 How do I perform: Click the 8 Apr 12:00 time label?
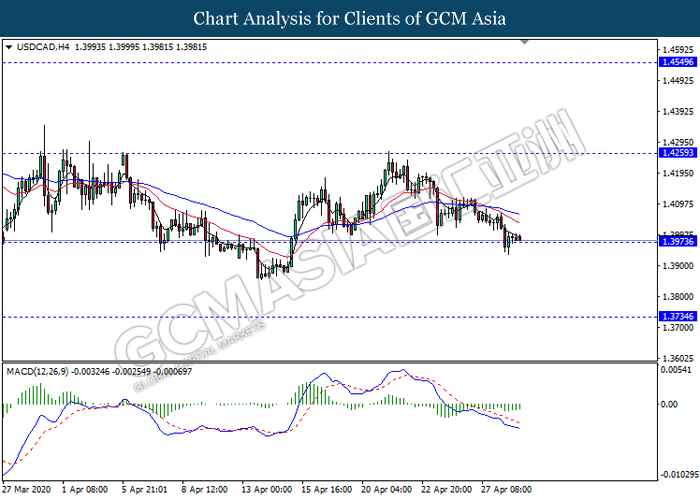coord(204,489)
